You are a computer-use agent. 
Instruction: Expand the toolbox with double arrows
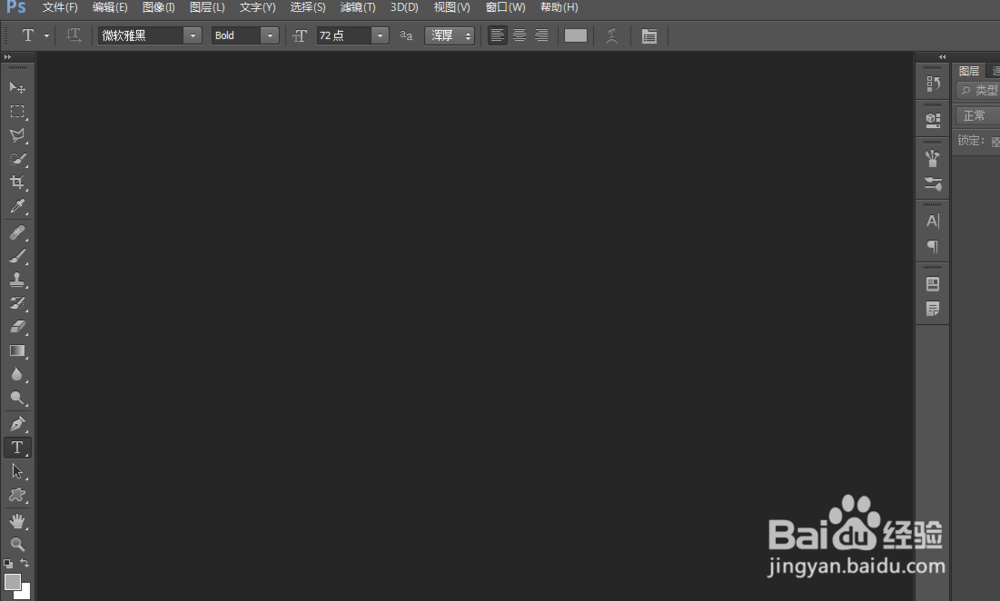(8, 57)
